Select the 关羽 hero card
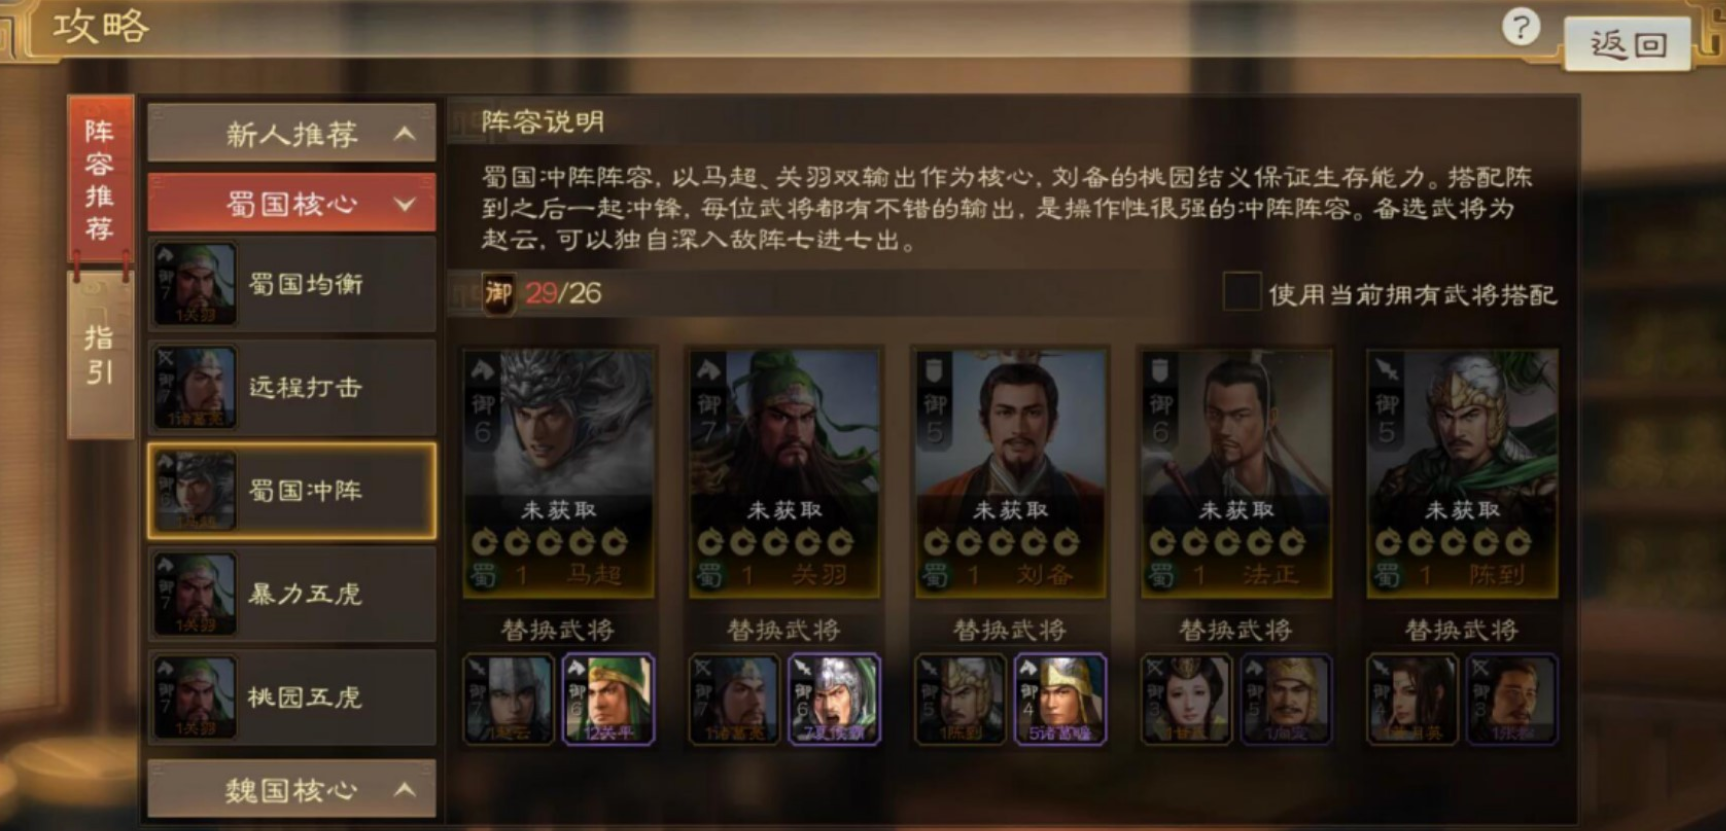 784,473
